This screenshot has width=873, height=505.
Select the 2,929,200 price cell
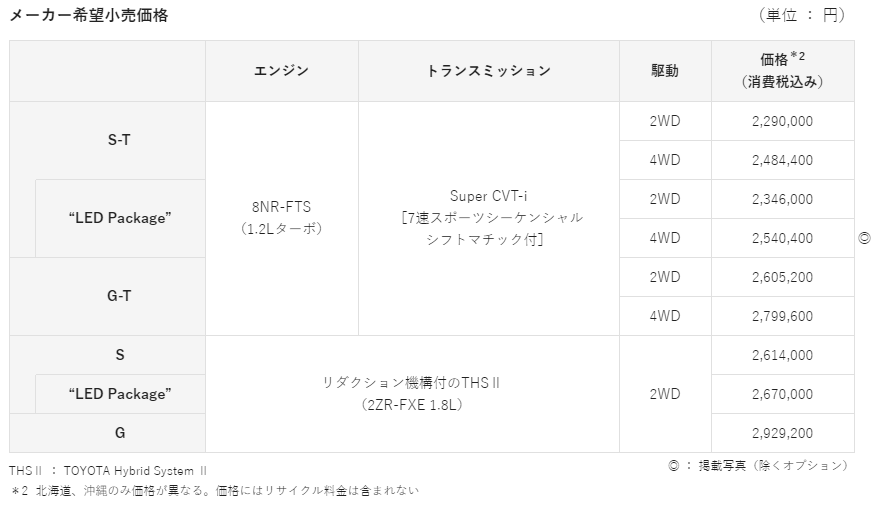click(x=782, y=433)
